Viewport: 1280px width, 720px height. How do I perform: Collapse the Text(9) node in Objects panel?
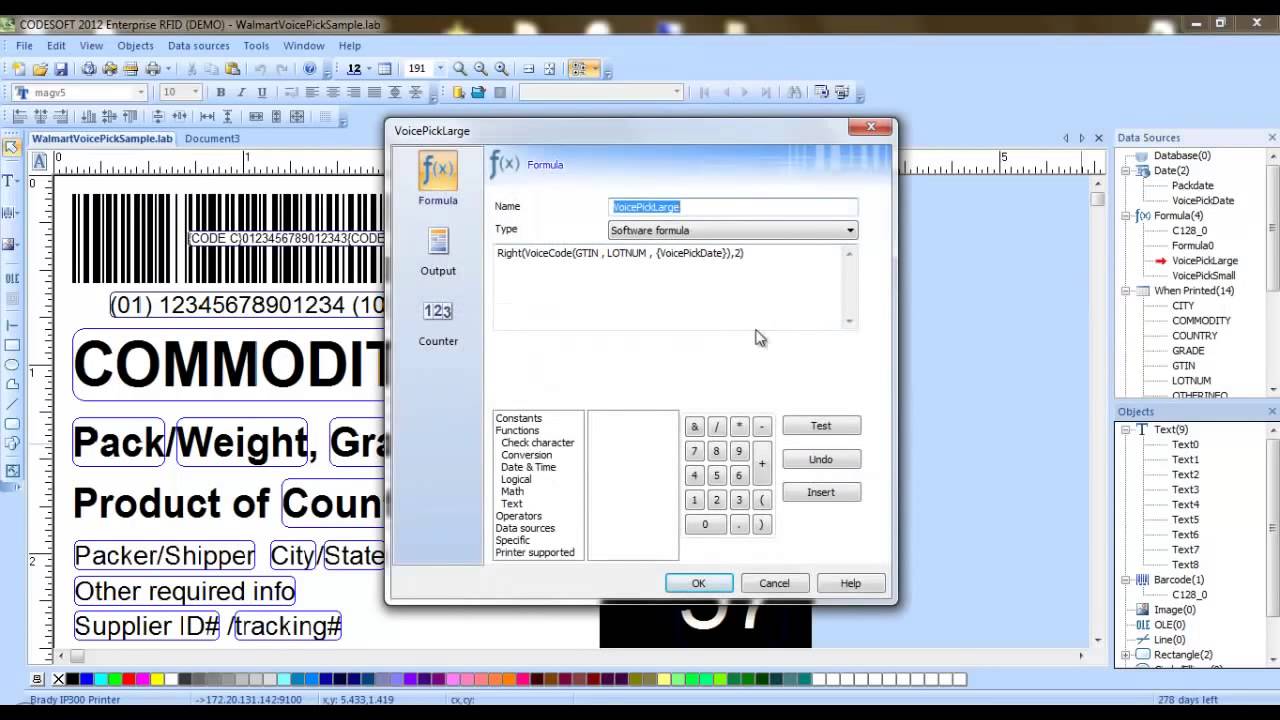coord(1126,430)
